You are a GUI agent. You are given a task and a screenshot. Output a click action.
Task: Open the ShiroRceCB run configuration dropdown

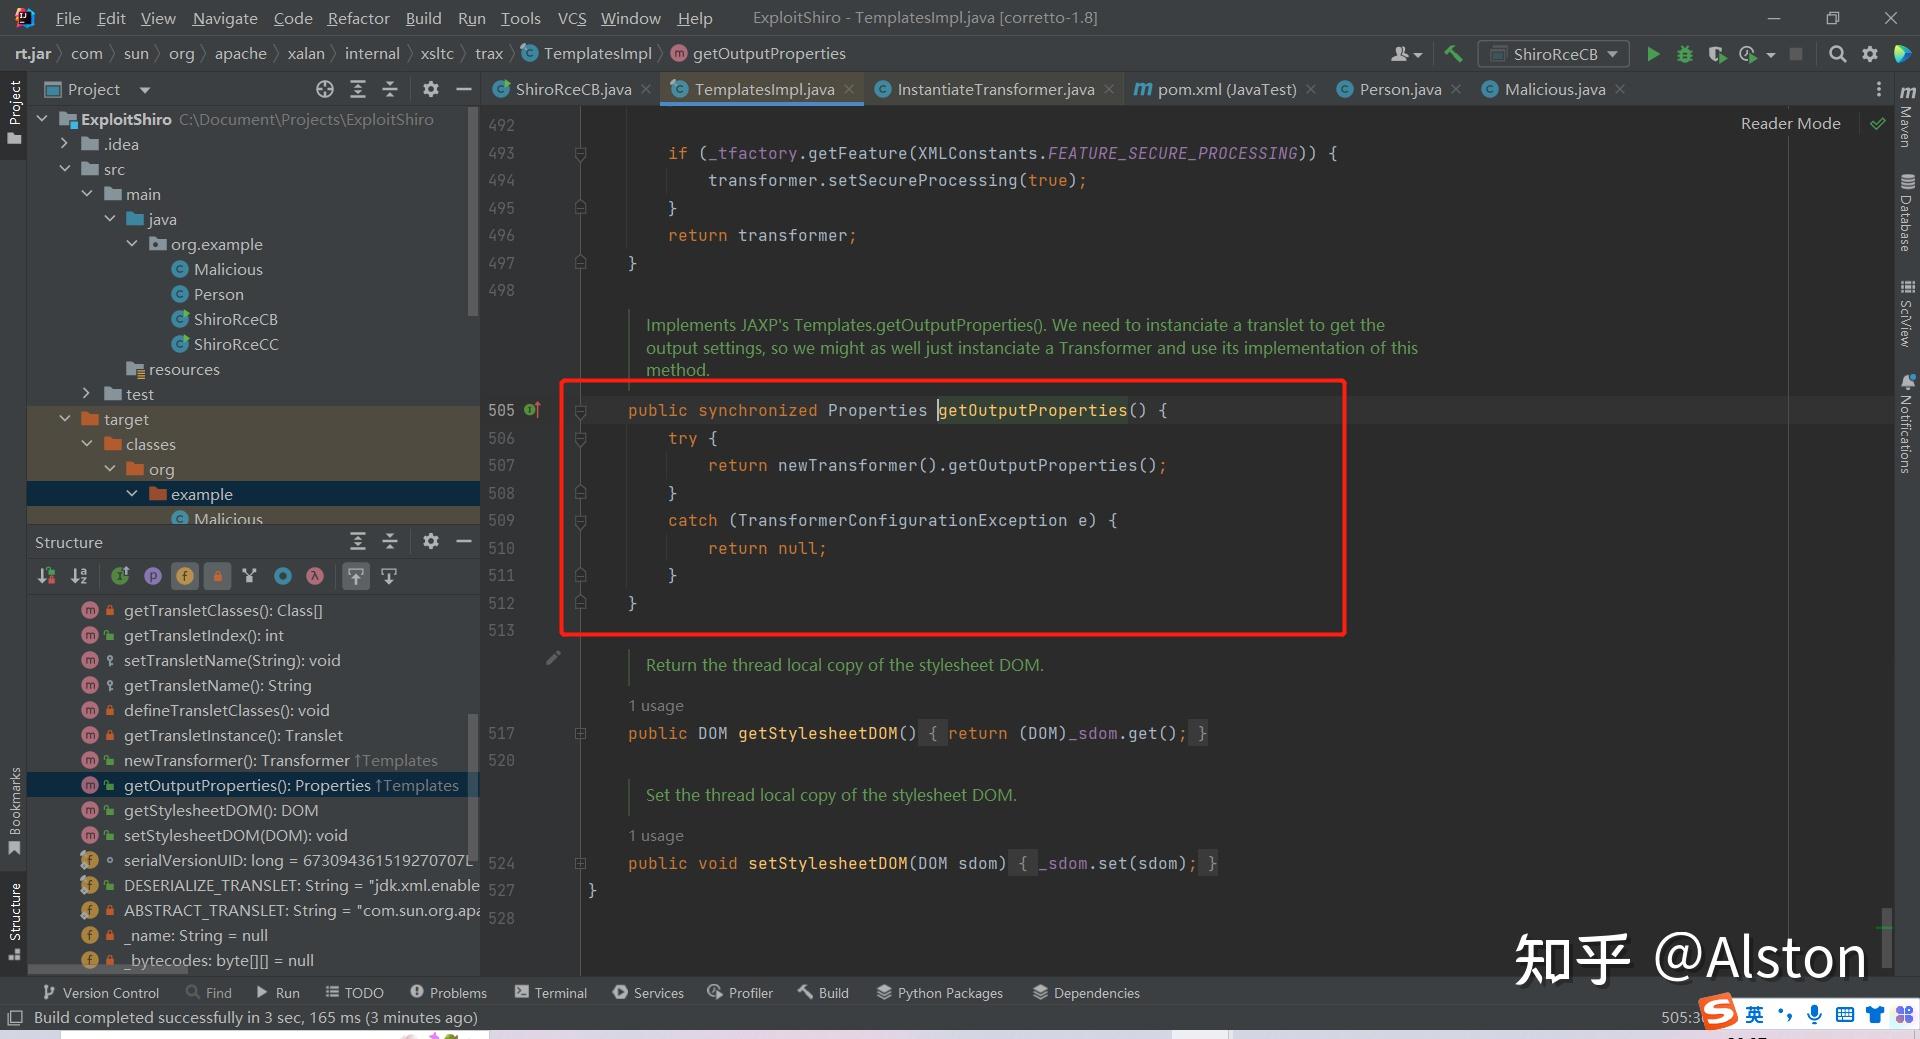(1554, 54)
